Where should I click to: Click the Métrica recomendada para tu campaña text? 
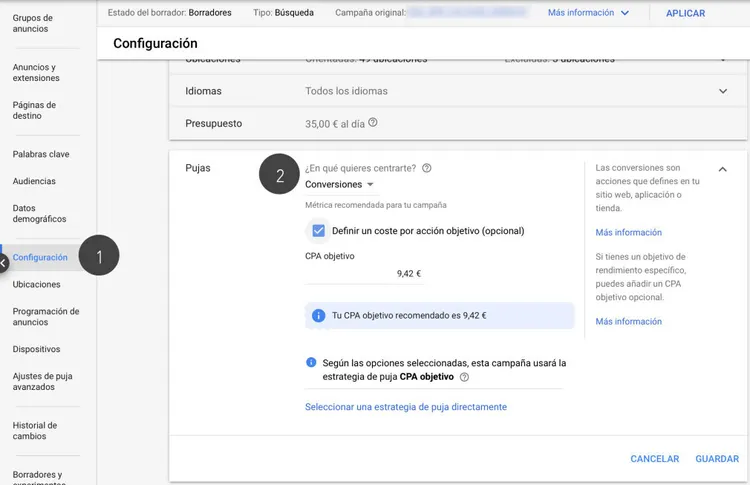click(x=375, y=205)
